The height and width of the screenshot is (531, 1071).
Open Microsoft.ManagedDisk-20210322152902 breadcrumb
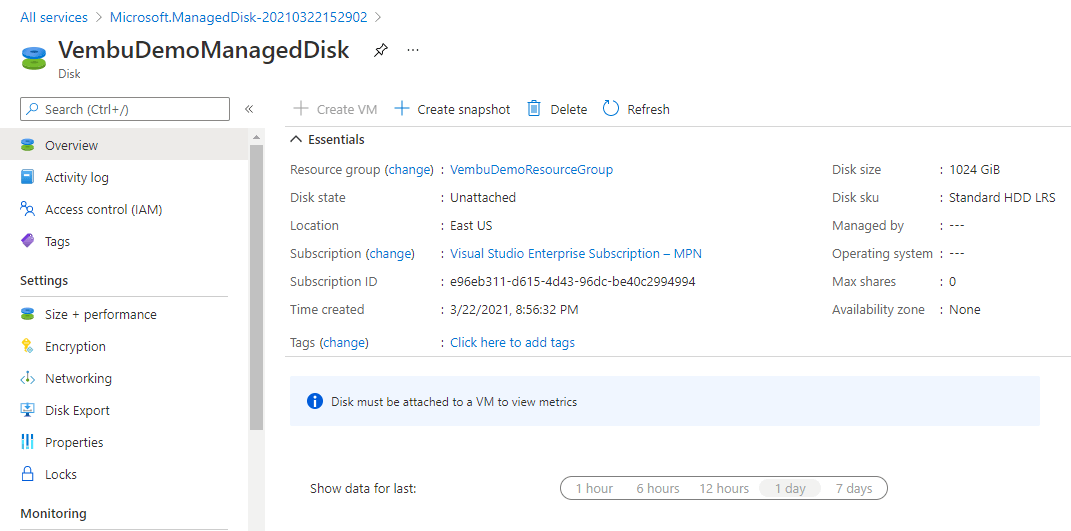(x=238, y=17)
